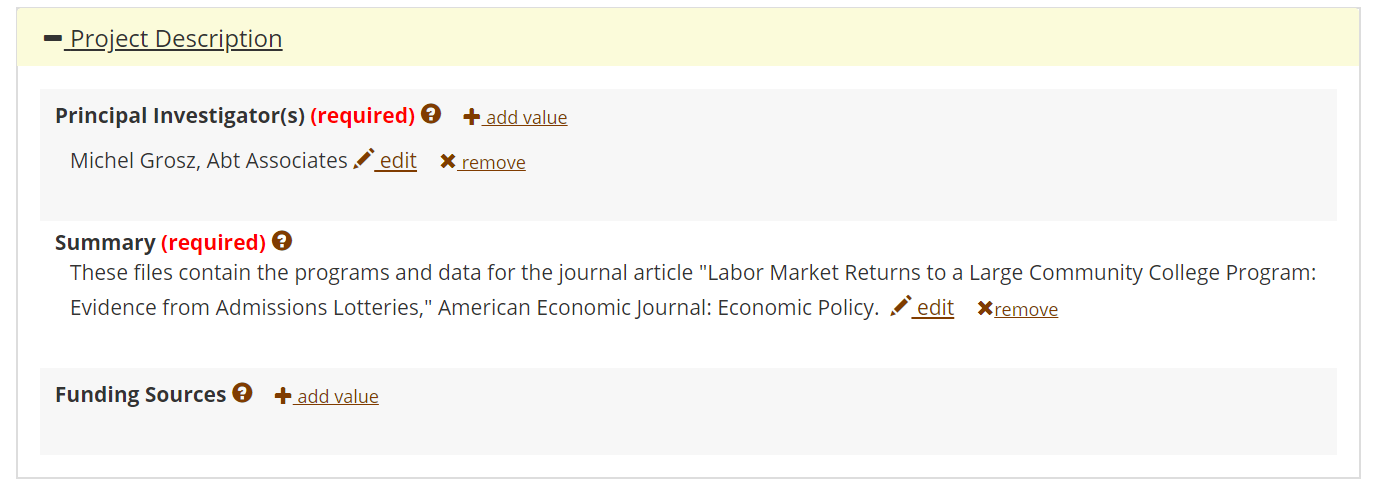The image size is (1378, 490).
Task: Click 'edit' link for Michel Grosz entry
Action: pyautogui.click(x=398, y=161)
